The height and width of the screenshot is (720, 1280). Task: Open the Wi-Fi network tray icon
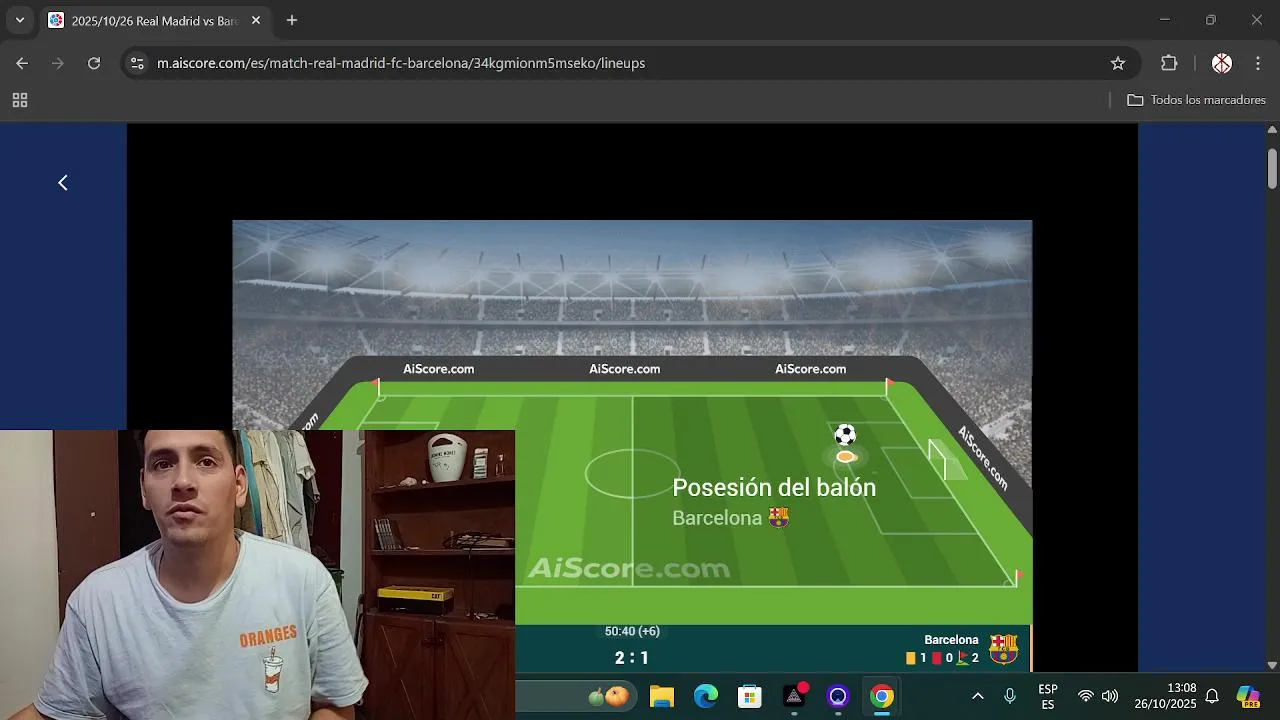pos(1086,697)
